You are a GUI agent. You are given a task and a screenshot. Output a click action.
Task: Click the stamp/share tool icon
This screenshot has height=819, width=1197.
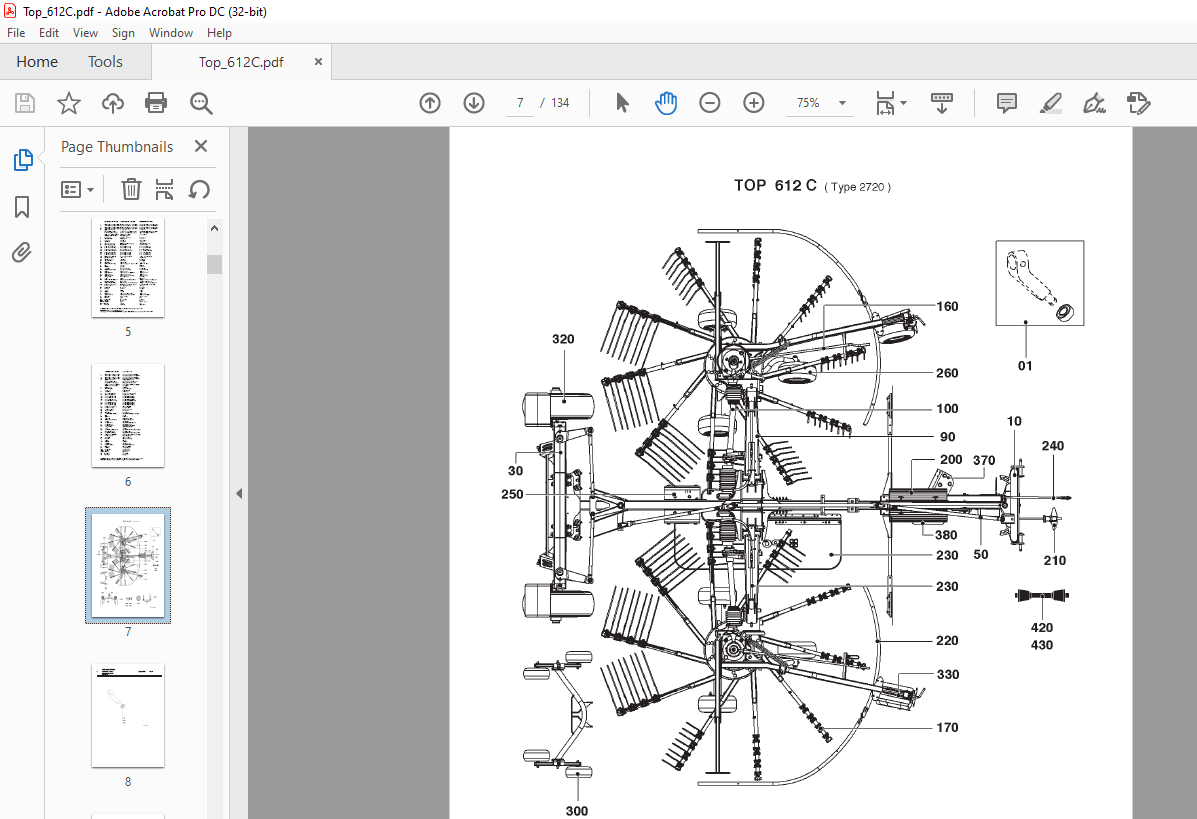click(x=1138, y=103)
